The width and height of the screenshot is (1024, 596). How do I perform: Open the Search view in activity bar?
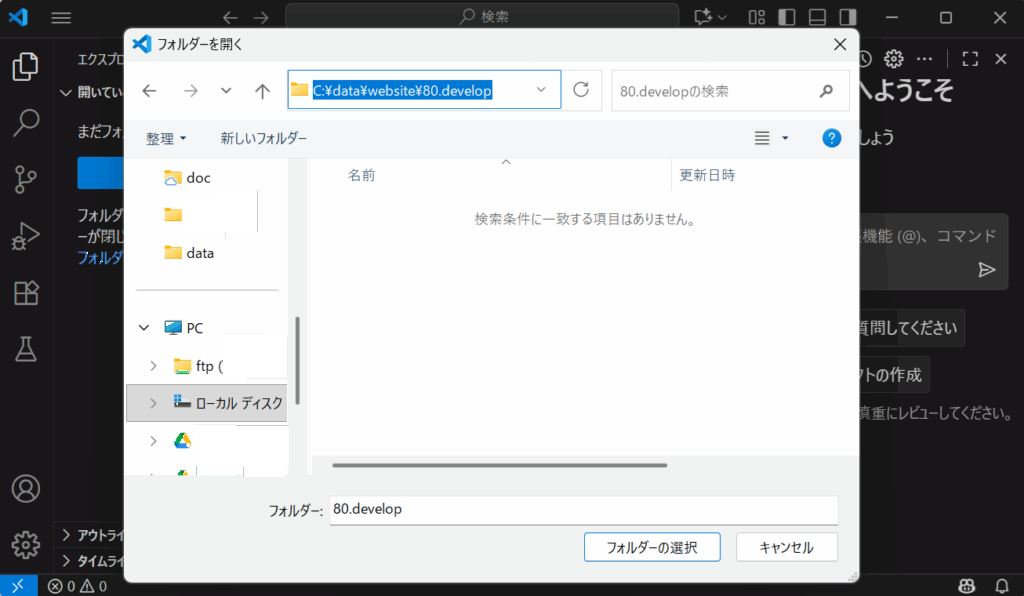[x=25, y=124]
